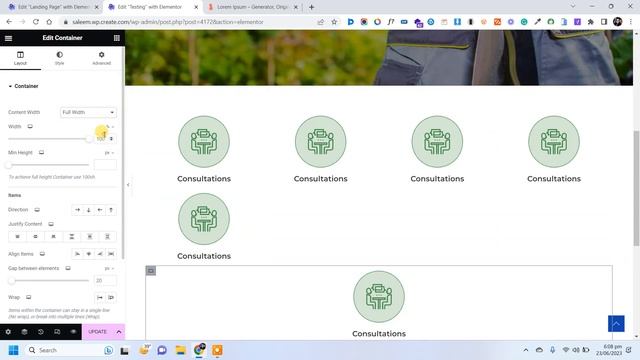Collapse the Container section

(x=23, y=86)
